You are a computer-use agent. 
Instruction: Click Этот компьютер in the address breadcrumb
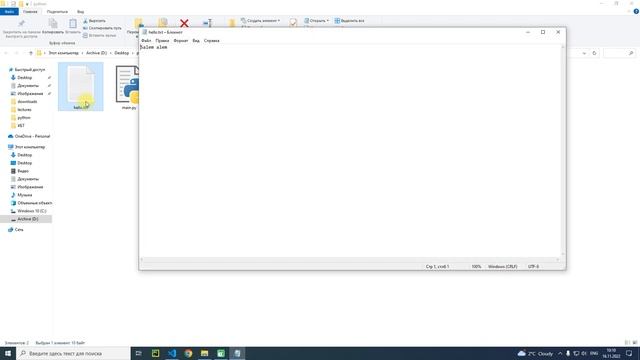(x=63, y=53)
